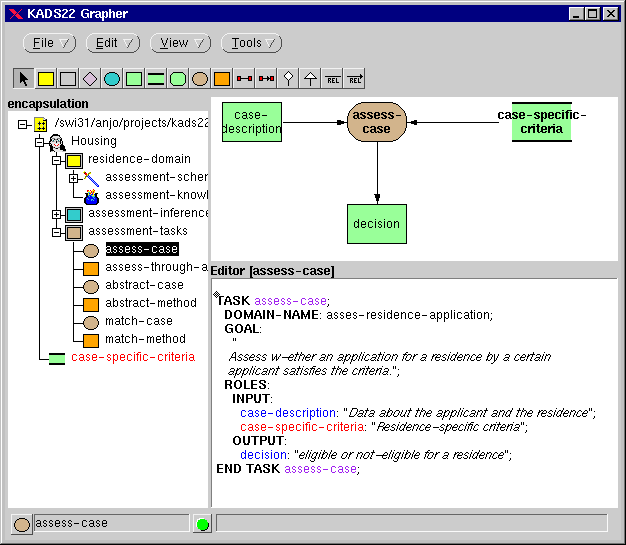Choose the lavender diamond shape tool
Viewport: 626px width, 545px height.
pyautogui.click(x=90, y=78)
